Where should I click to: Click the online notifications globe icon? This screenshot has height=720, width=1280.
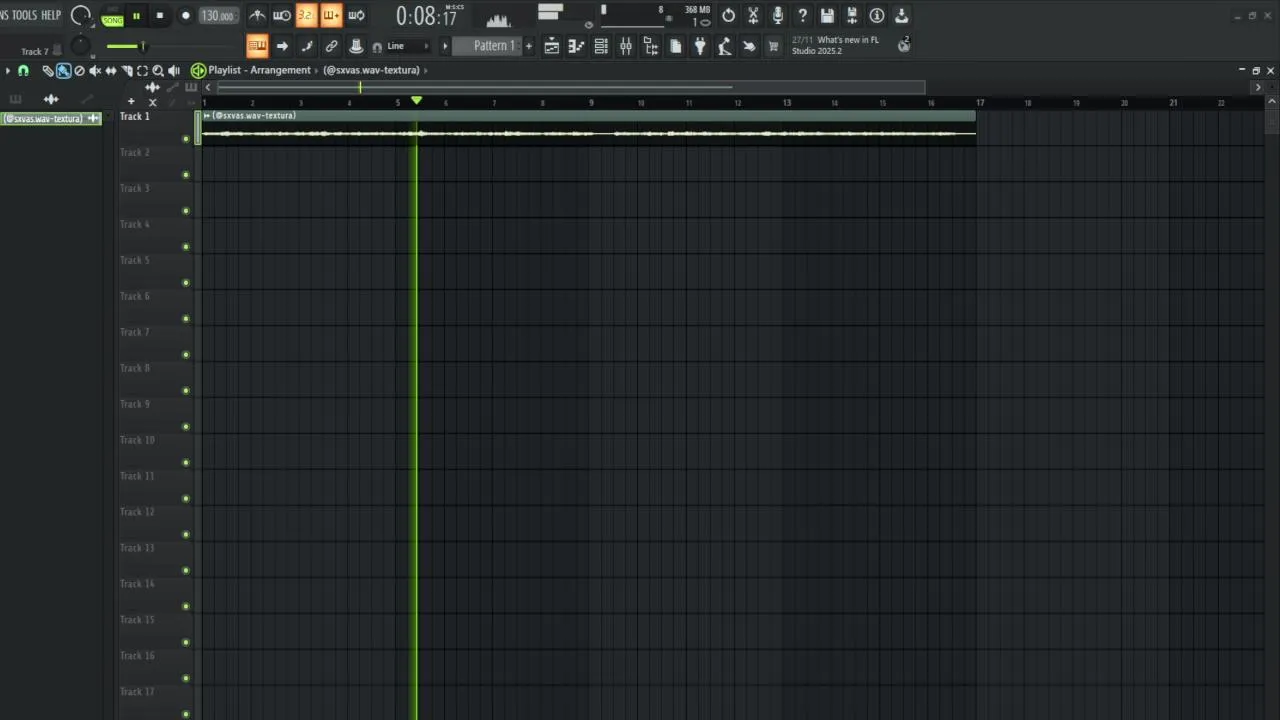[904, 45]
